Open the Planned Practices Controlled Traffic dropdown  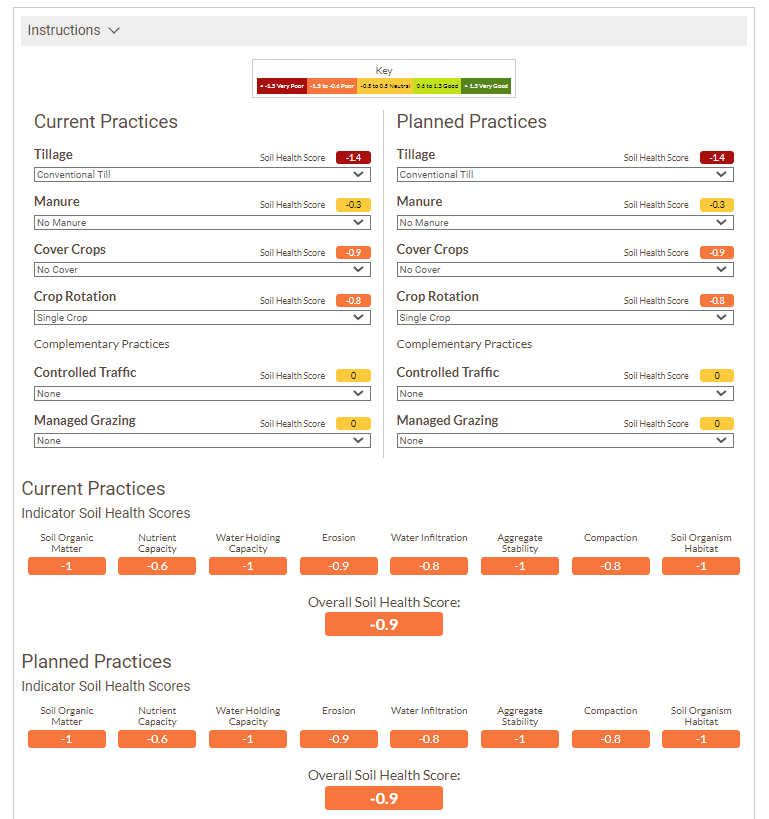(x=565, y=394)
